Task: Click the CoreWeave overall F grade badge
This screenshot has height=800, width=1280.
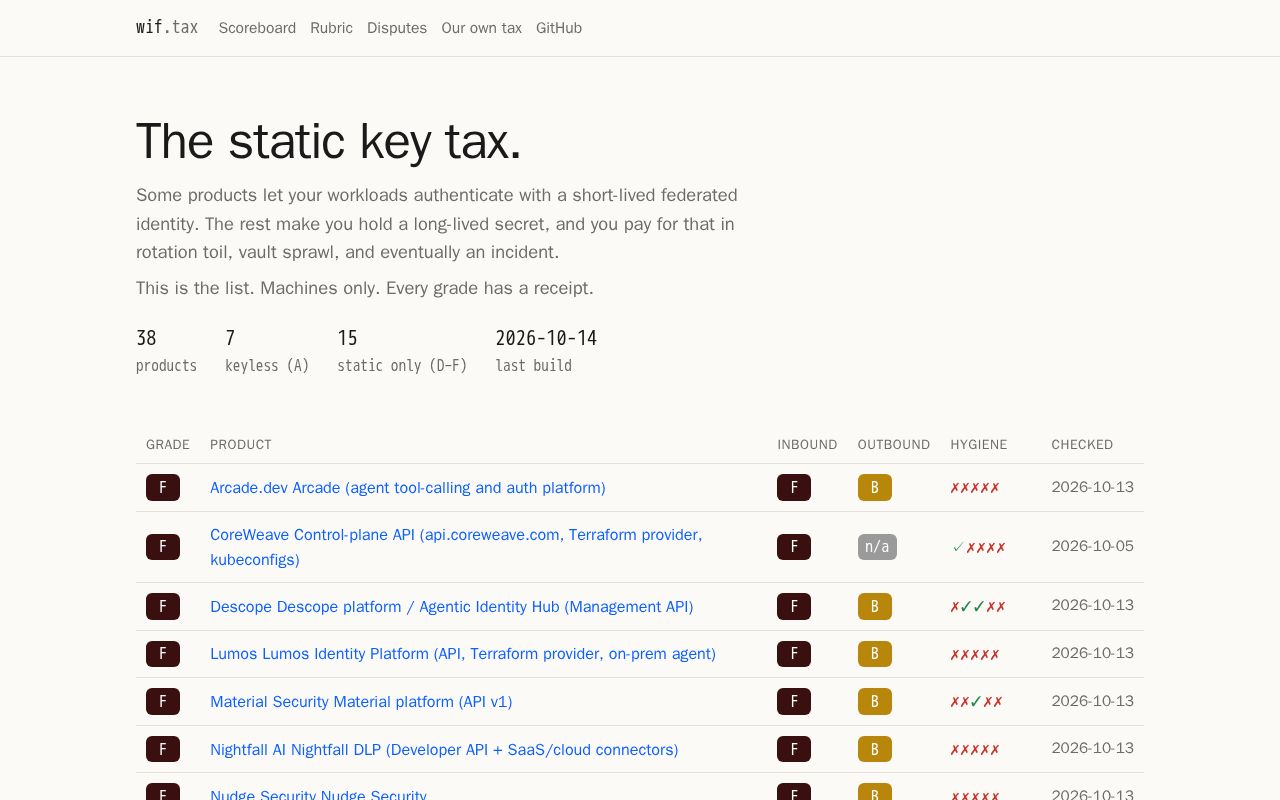Action: coord(163,547)
